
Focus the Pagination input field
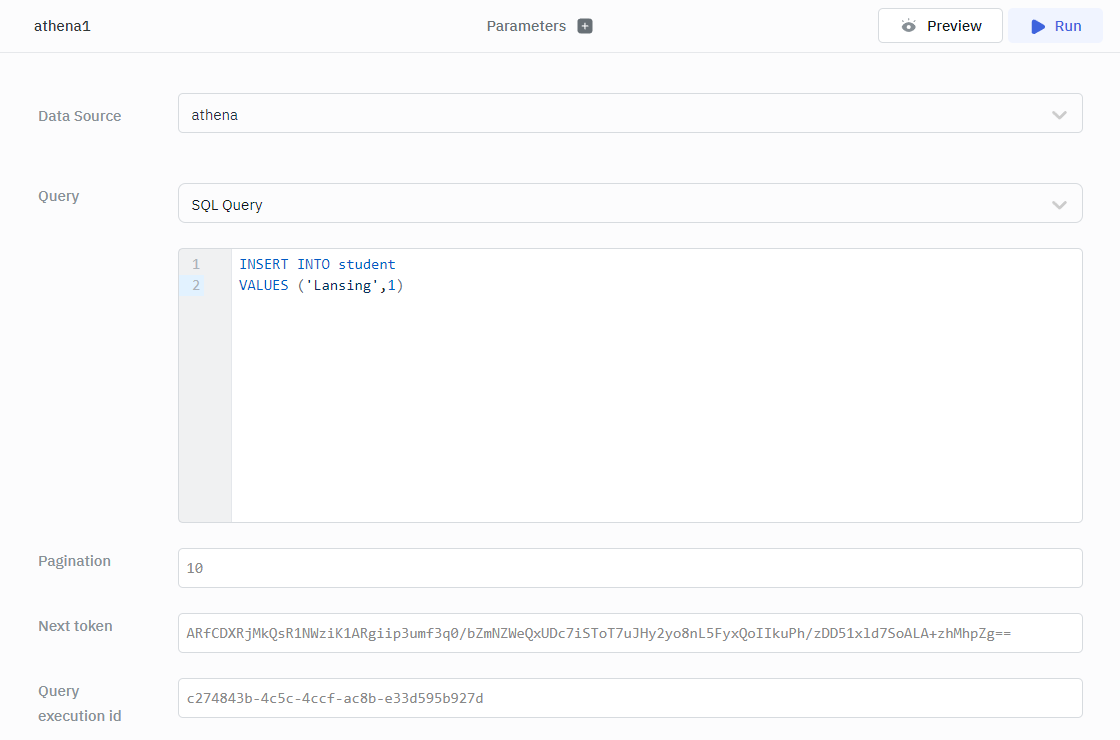pos(629,568)
